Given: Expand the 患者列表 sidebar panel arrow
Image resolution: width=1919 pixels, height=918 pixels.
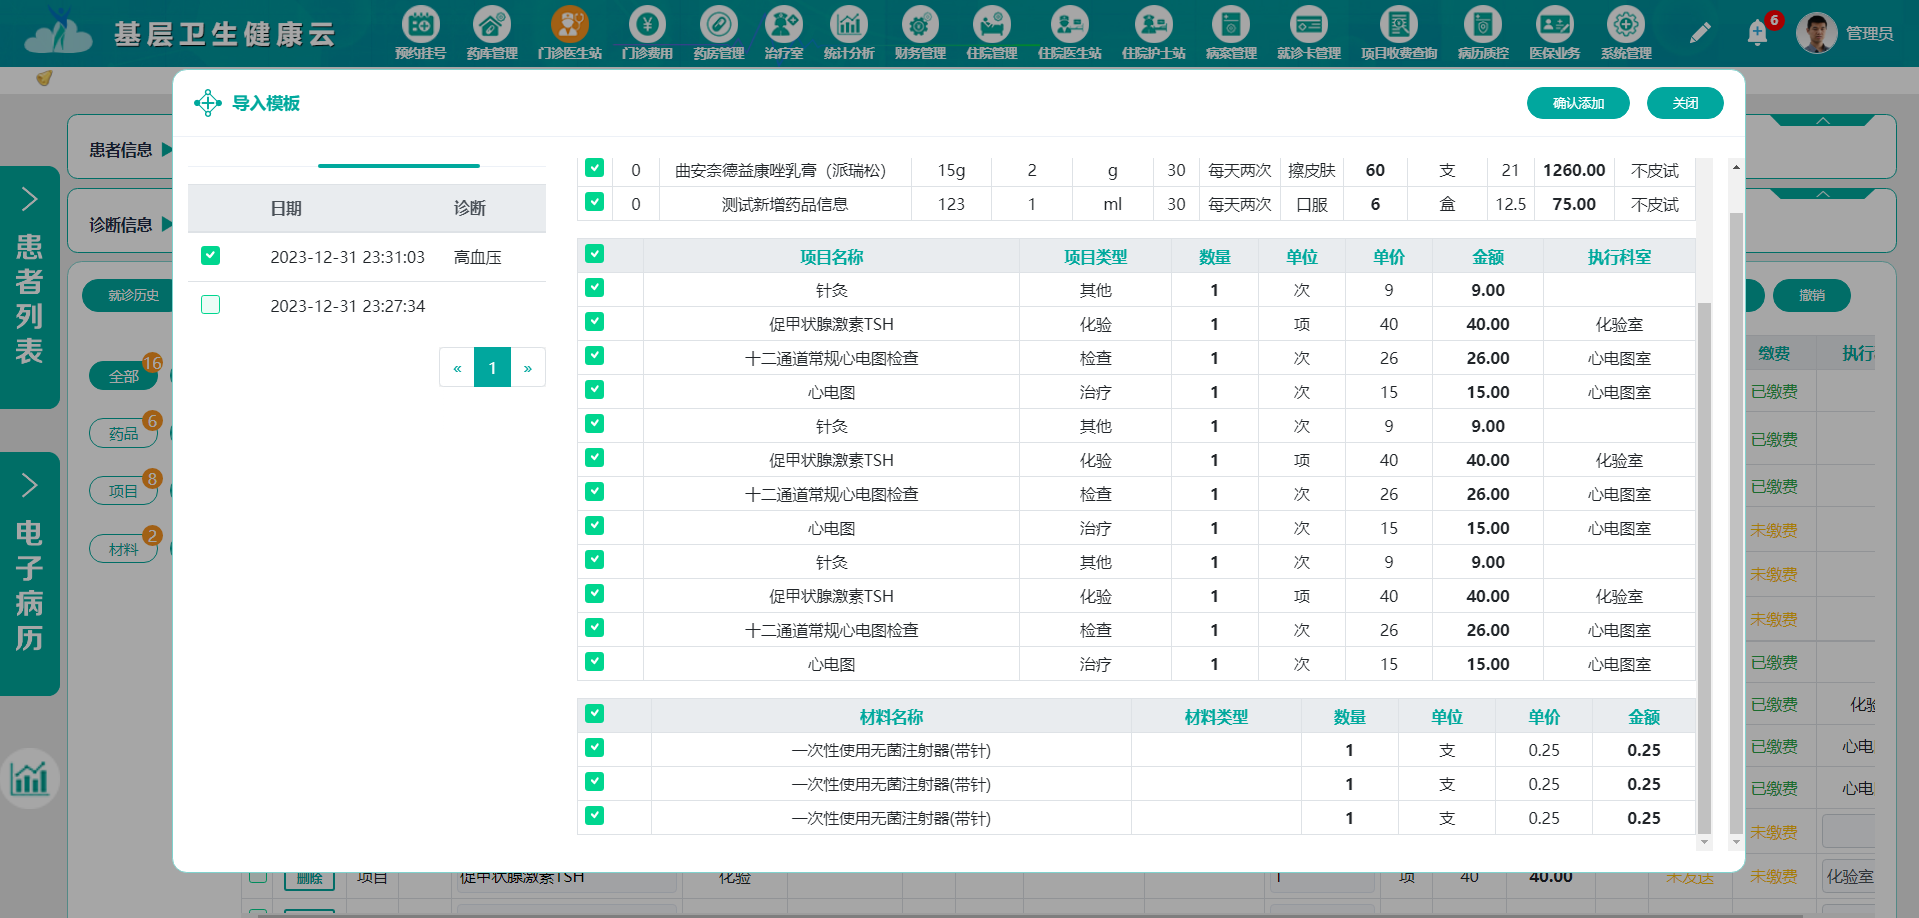Looking at the screenshot, I should (29, 199).
